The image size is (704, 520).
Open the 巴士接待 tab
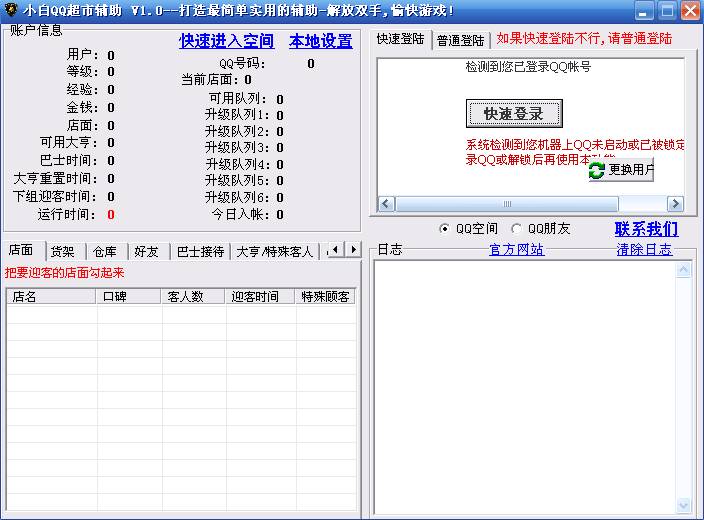[200, 251]
